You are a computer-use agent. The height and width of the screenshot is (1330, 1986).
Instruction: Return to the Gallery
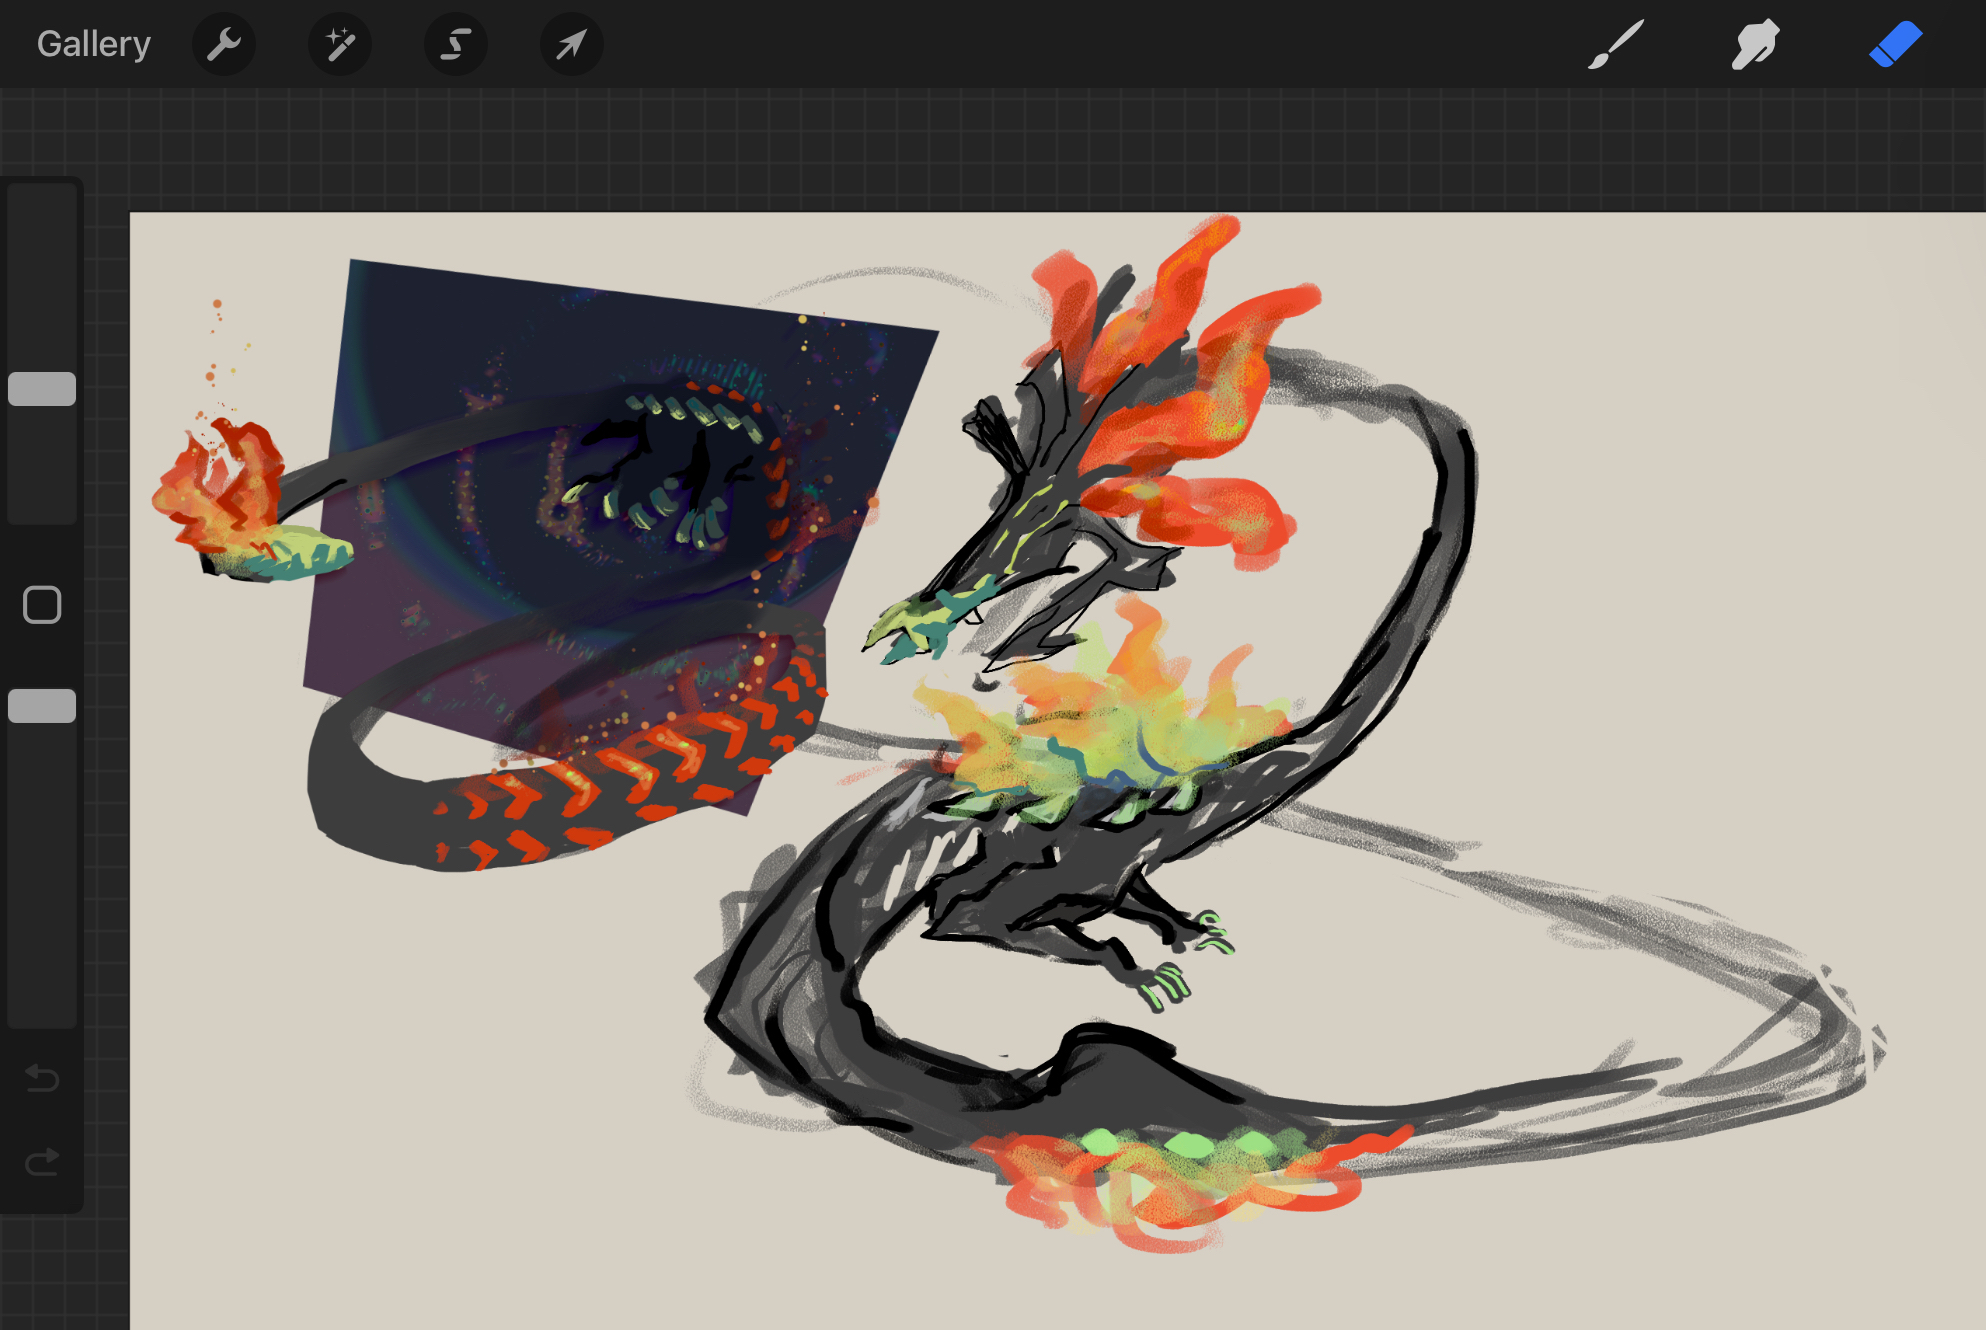93,44
